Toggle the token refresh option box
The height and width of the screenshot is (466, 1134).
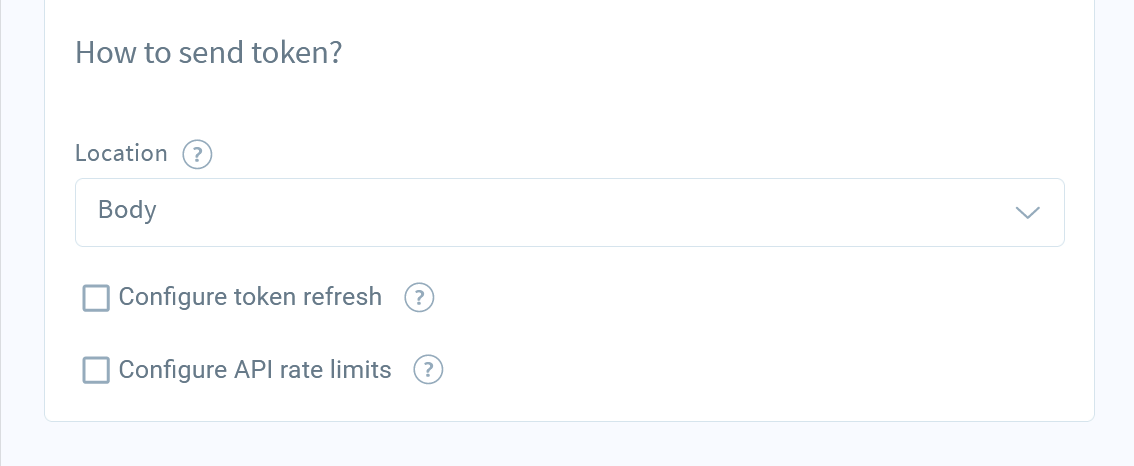(96, 298)
